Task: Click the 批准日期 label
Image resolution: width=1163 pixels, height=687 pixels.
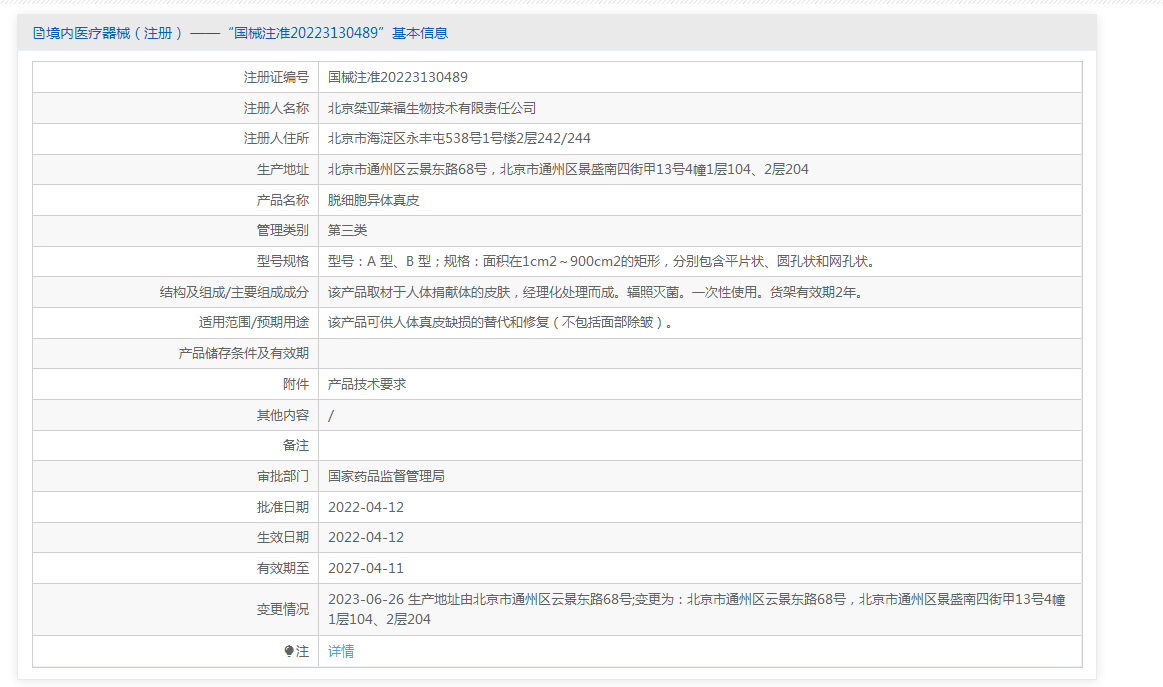Action: (x=283, y=507)
